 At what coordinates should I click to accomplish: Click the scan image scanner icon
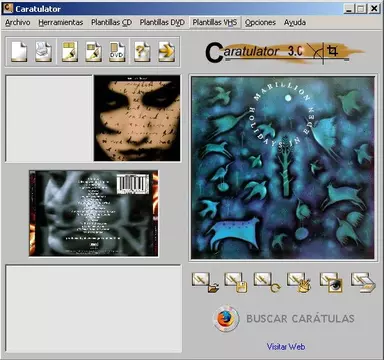(363, 283)
